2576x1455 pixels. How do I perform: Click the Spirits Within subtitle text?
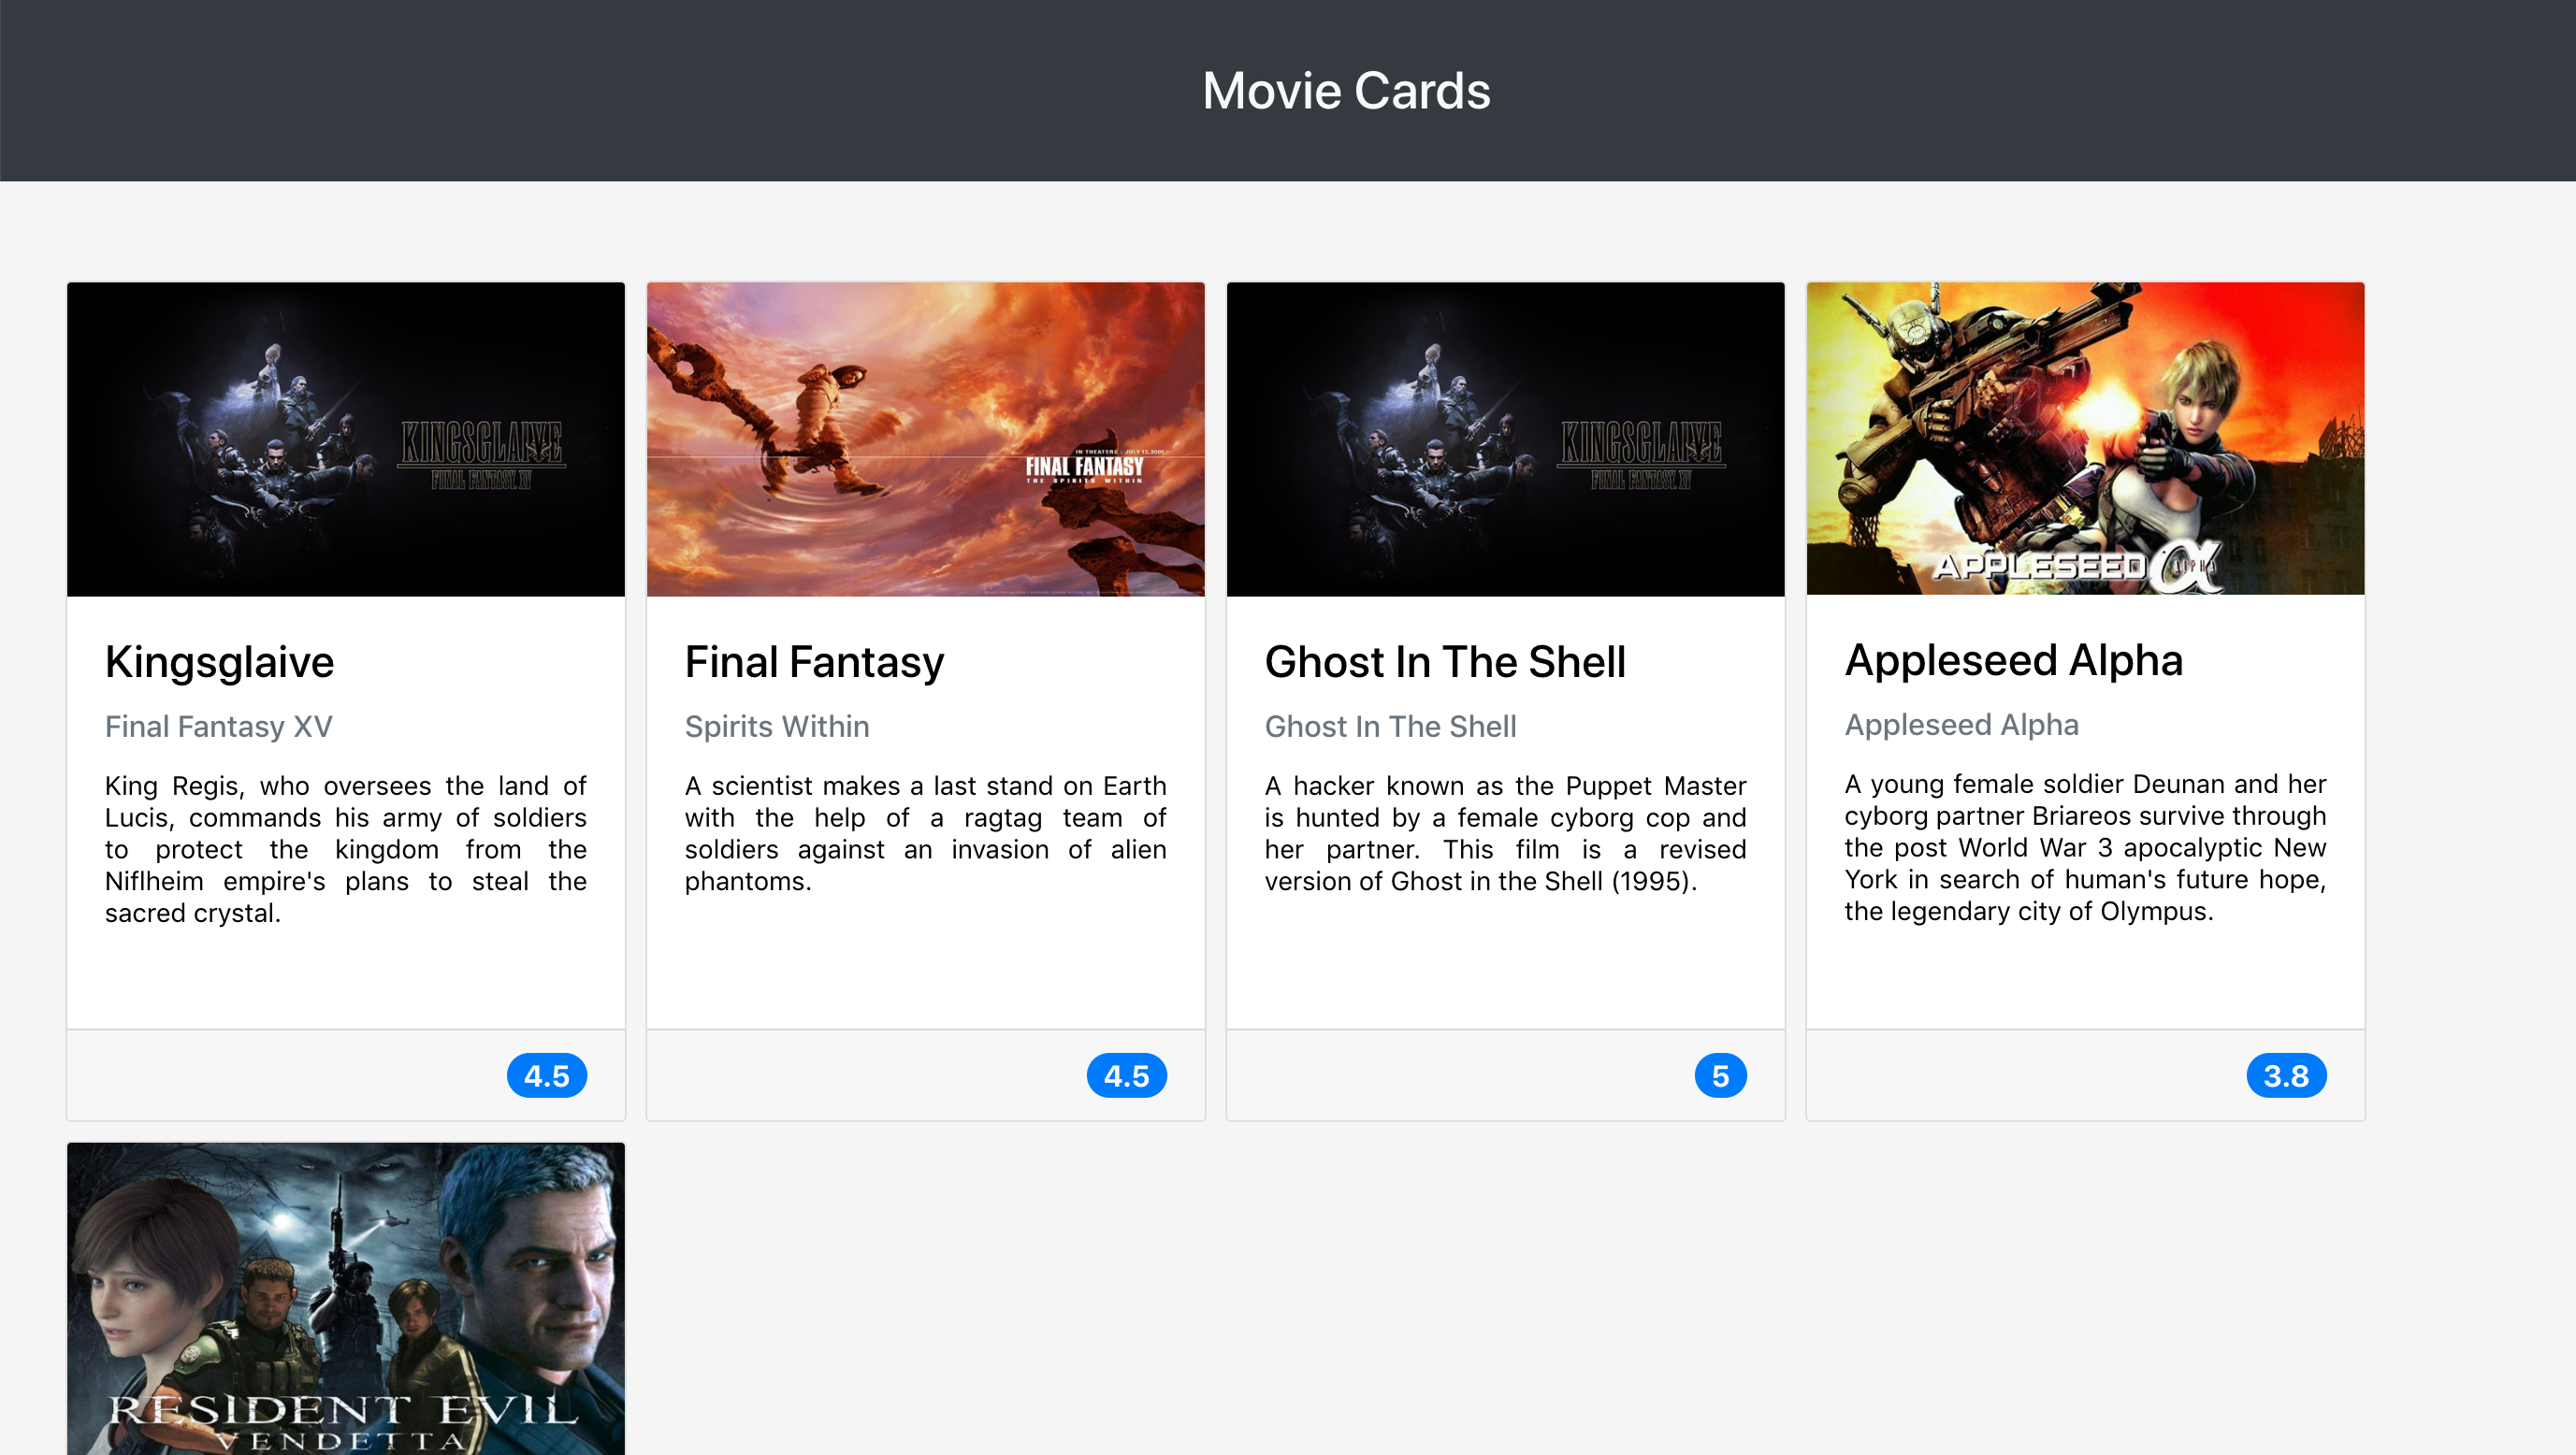click(776, 726)
